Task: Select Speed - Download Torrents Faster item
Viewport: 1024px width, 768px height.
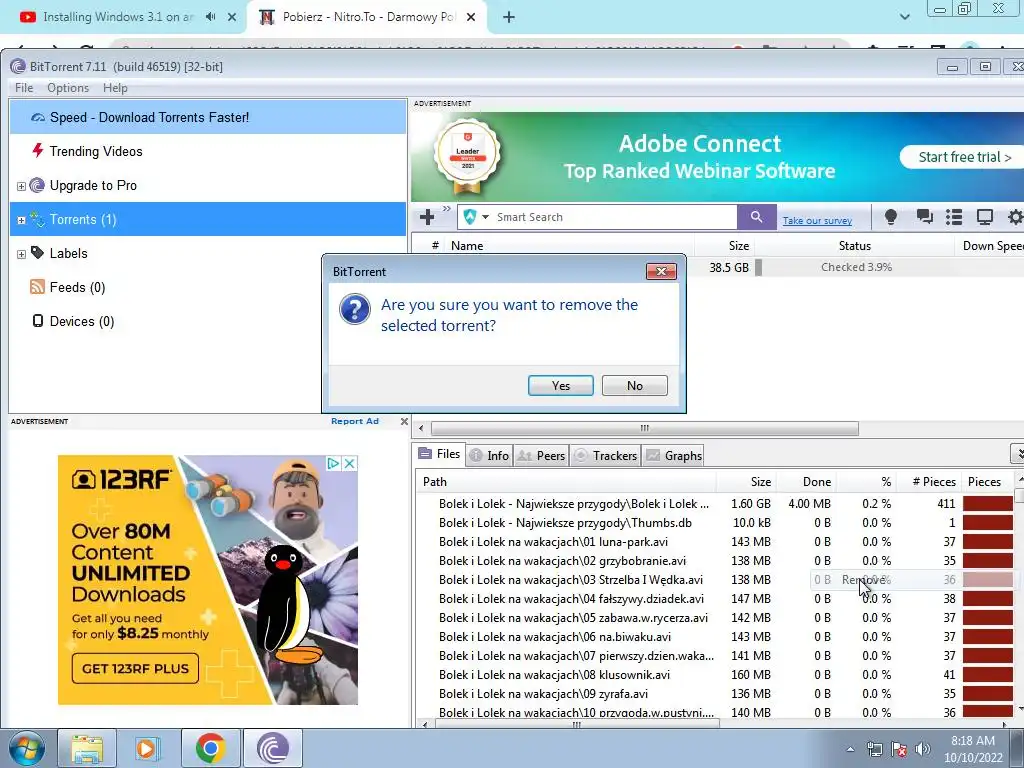Action: point(208,117)
